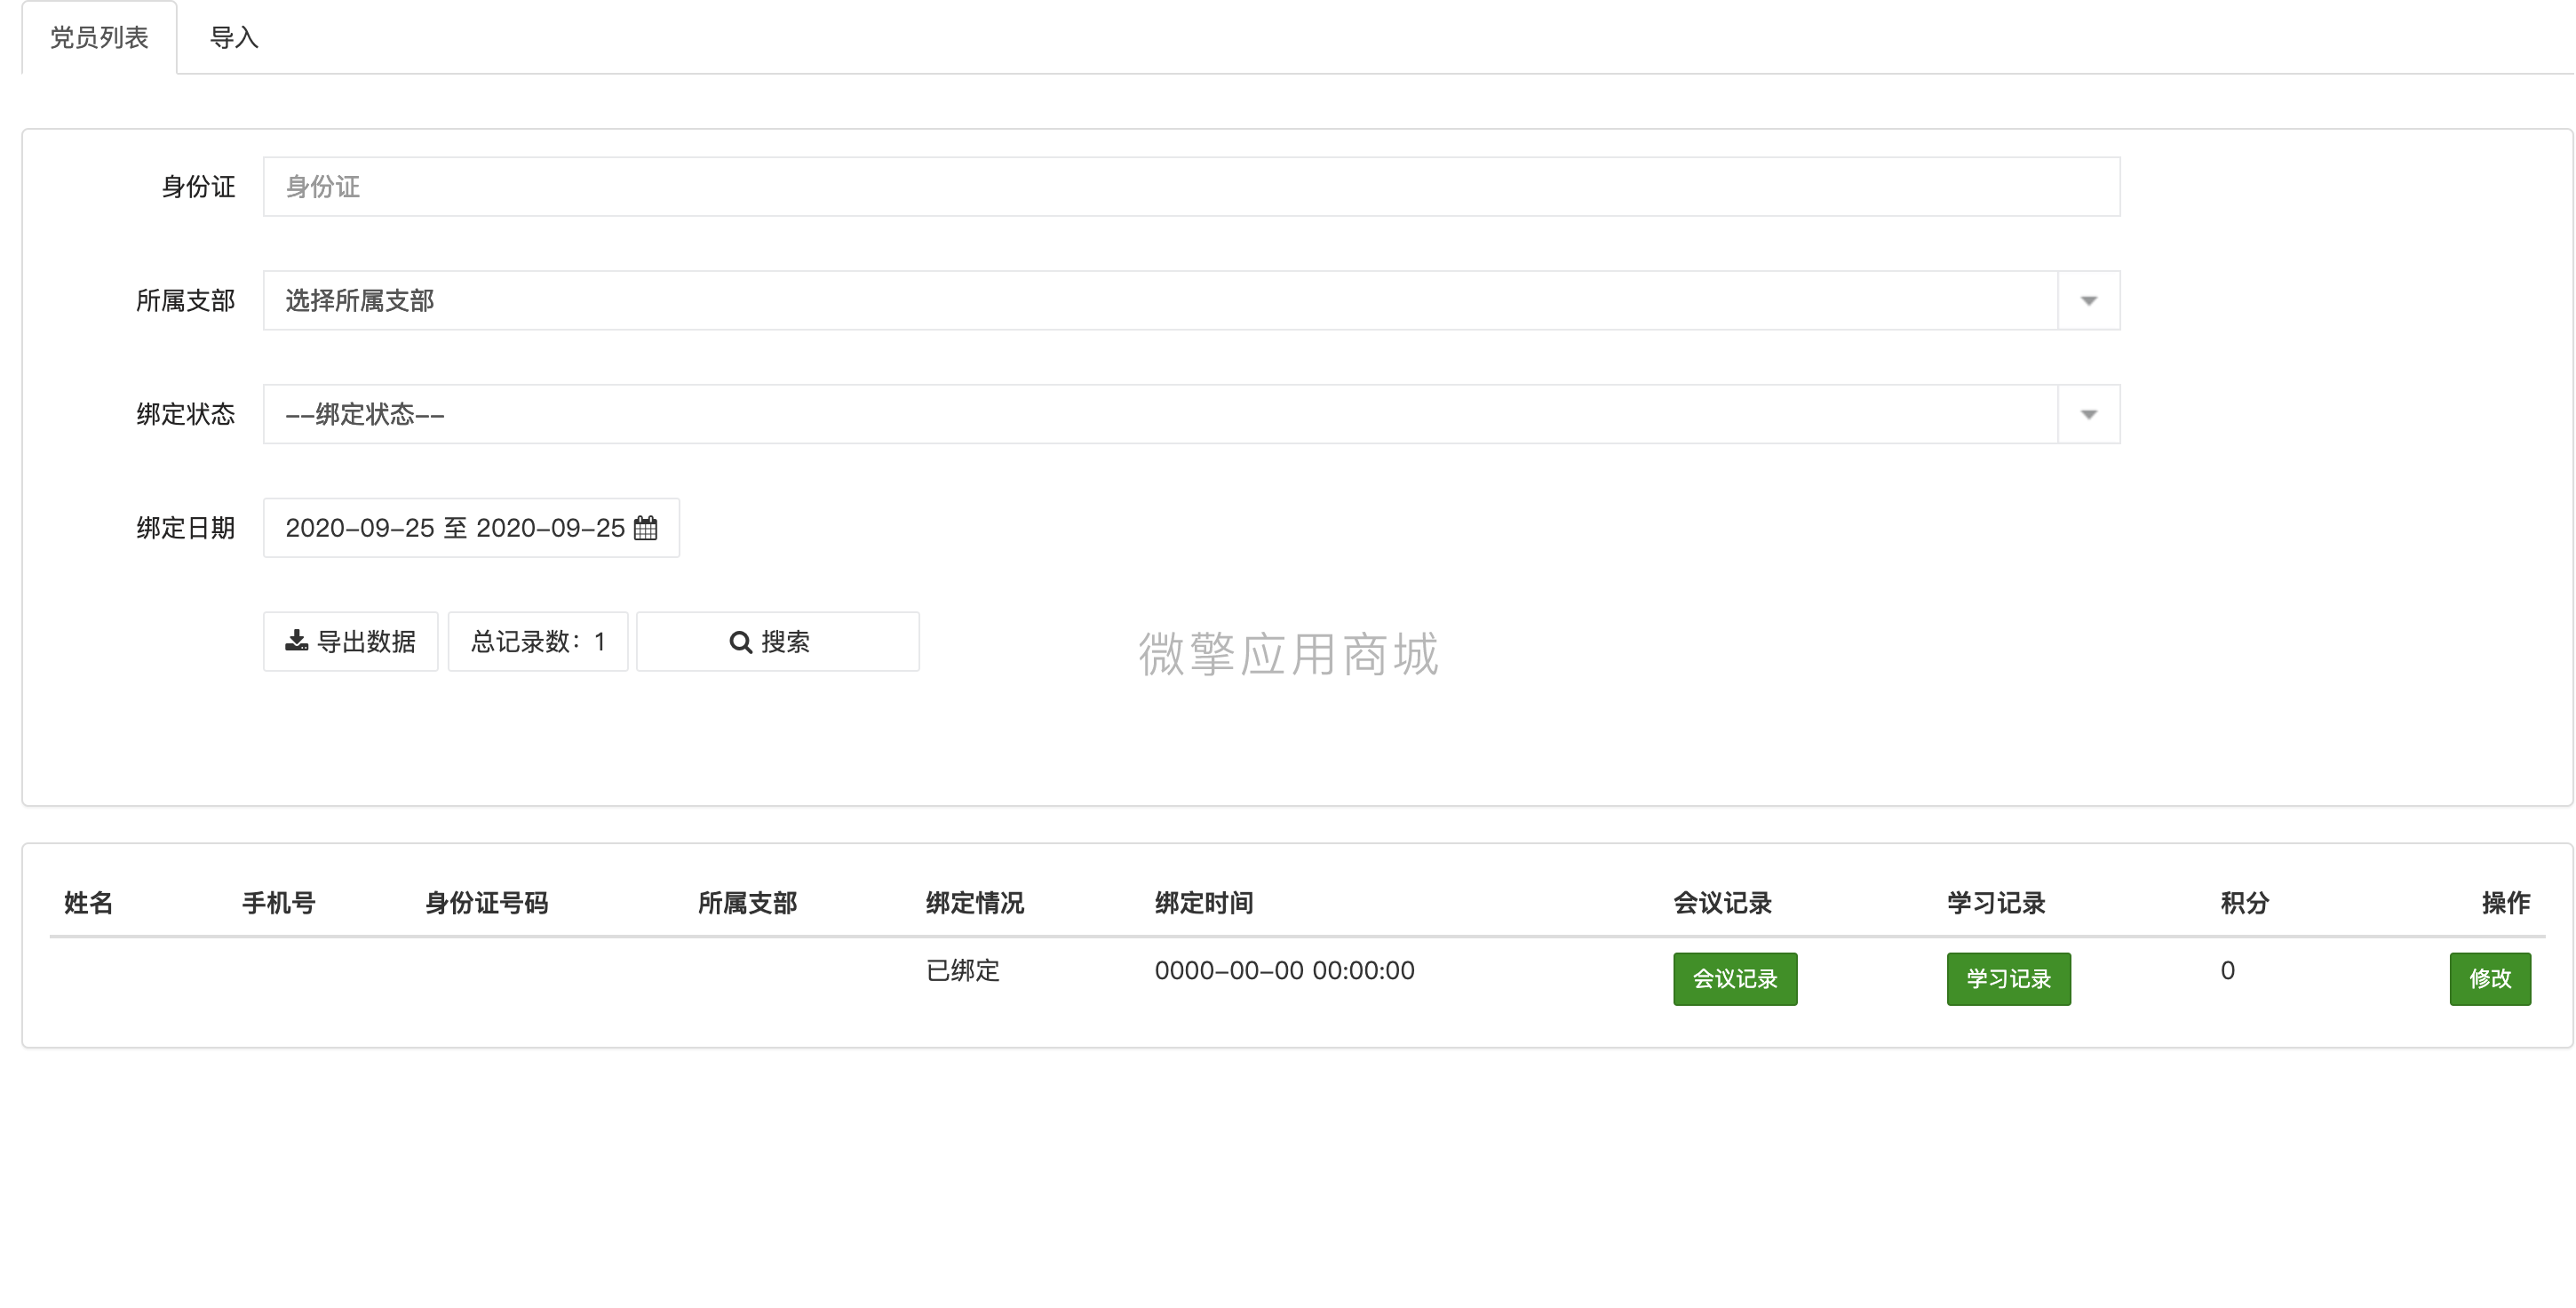Screen dimensions: 2576x1308
Task: Open the 绑定日期 date range picker
Action: click(x=471, y=528)
